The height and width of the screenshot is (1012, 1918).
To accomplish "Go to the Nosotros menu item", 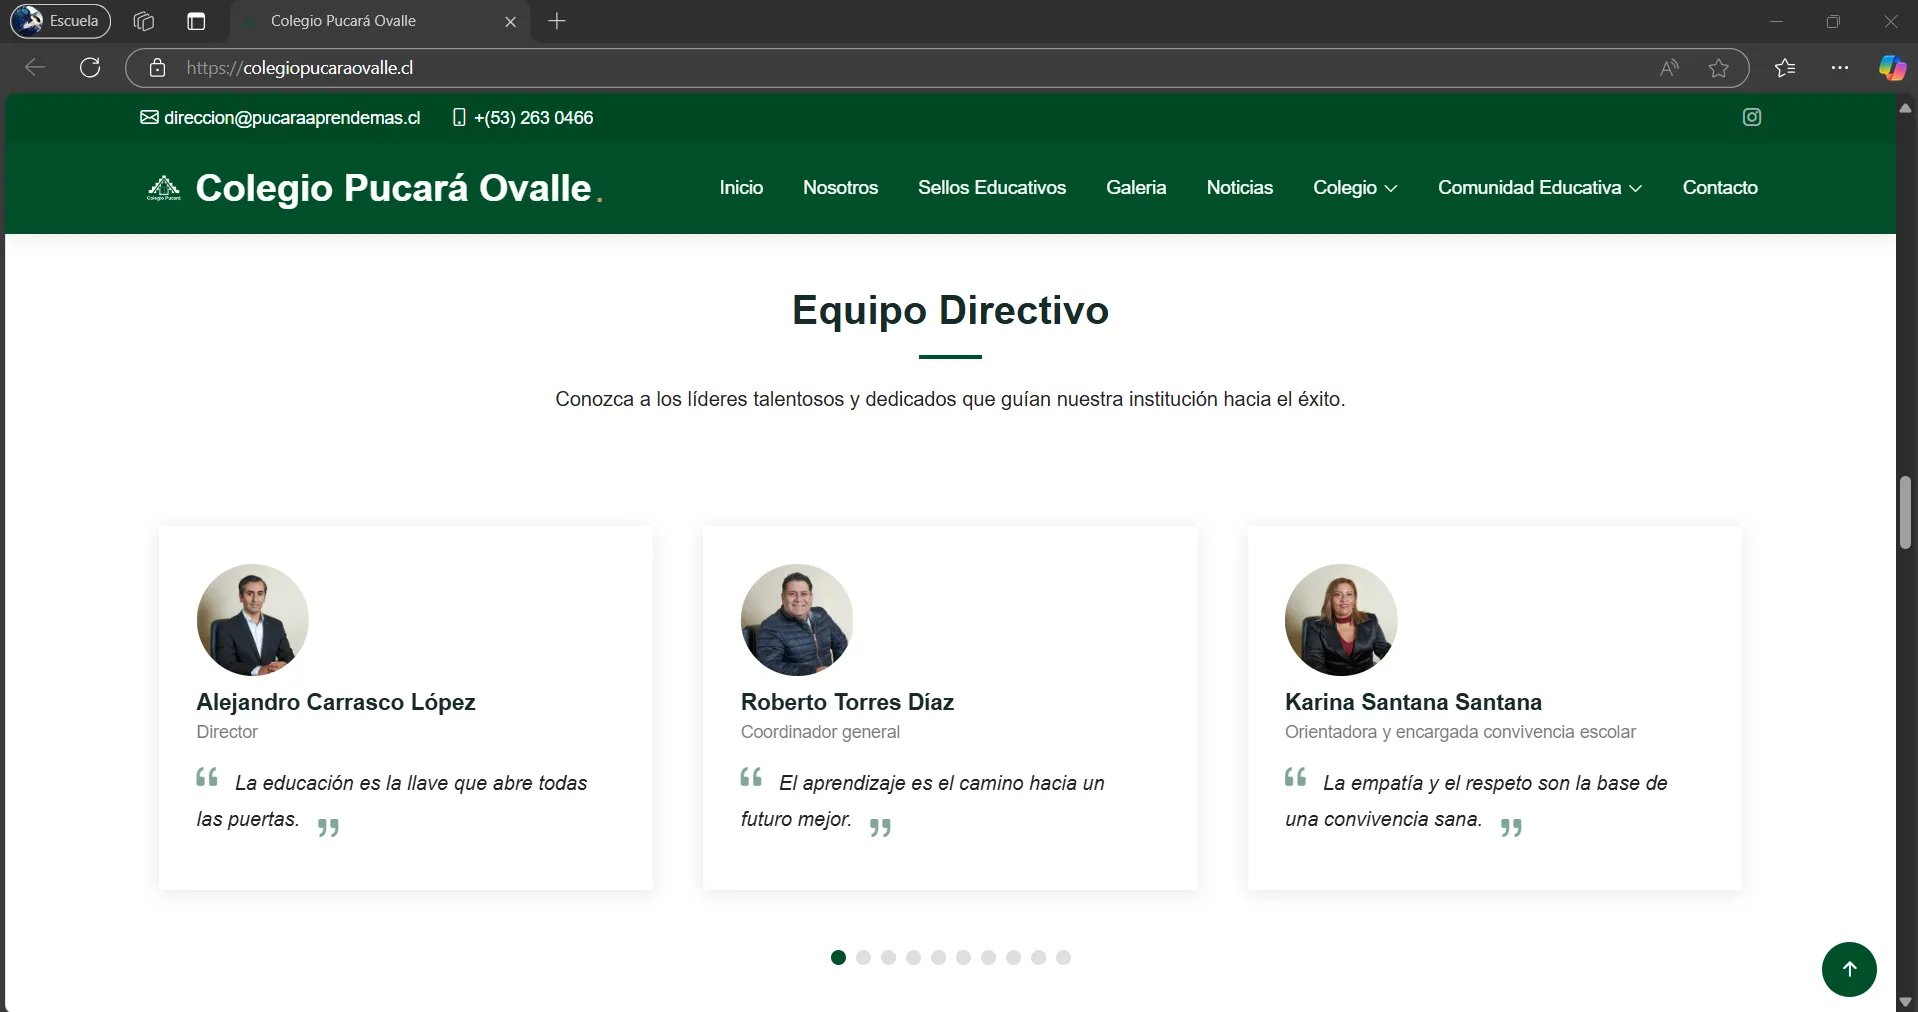I will [840, 188].
